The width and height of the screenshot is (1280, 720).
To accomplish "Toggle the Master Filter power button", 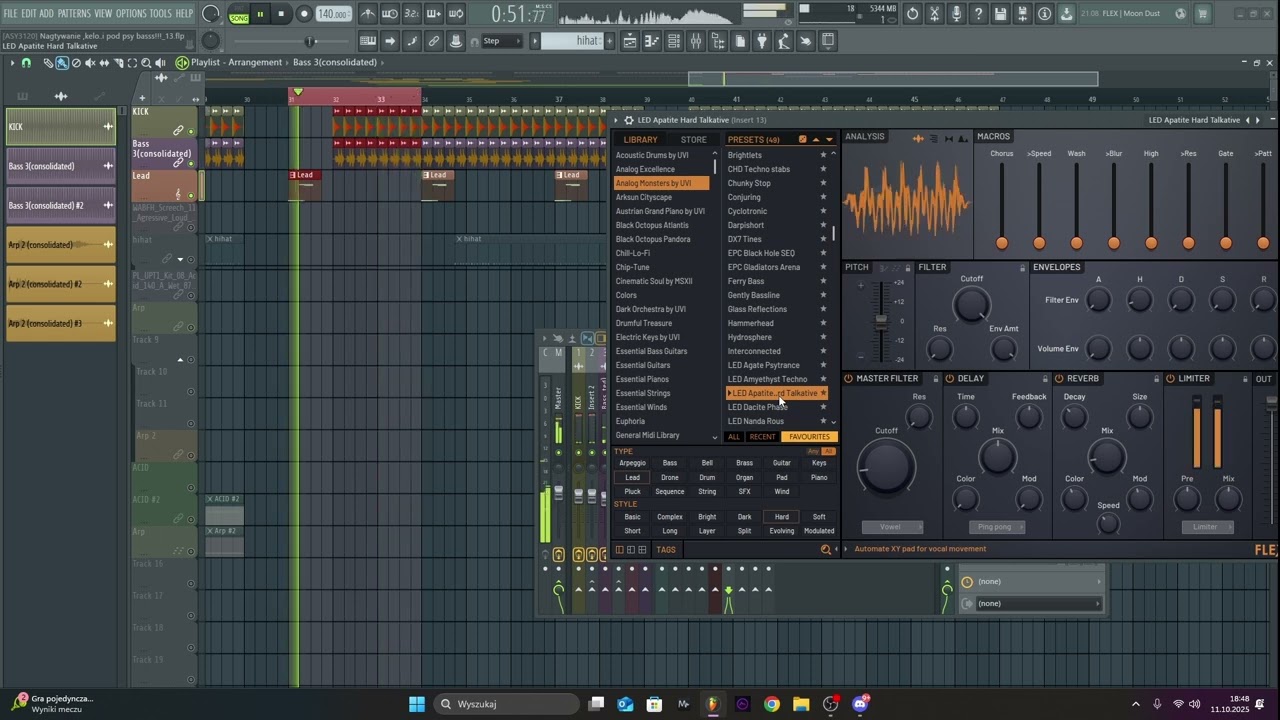I will click(849, 379).
